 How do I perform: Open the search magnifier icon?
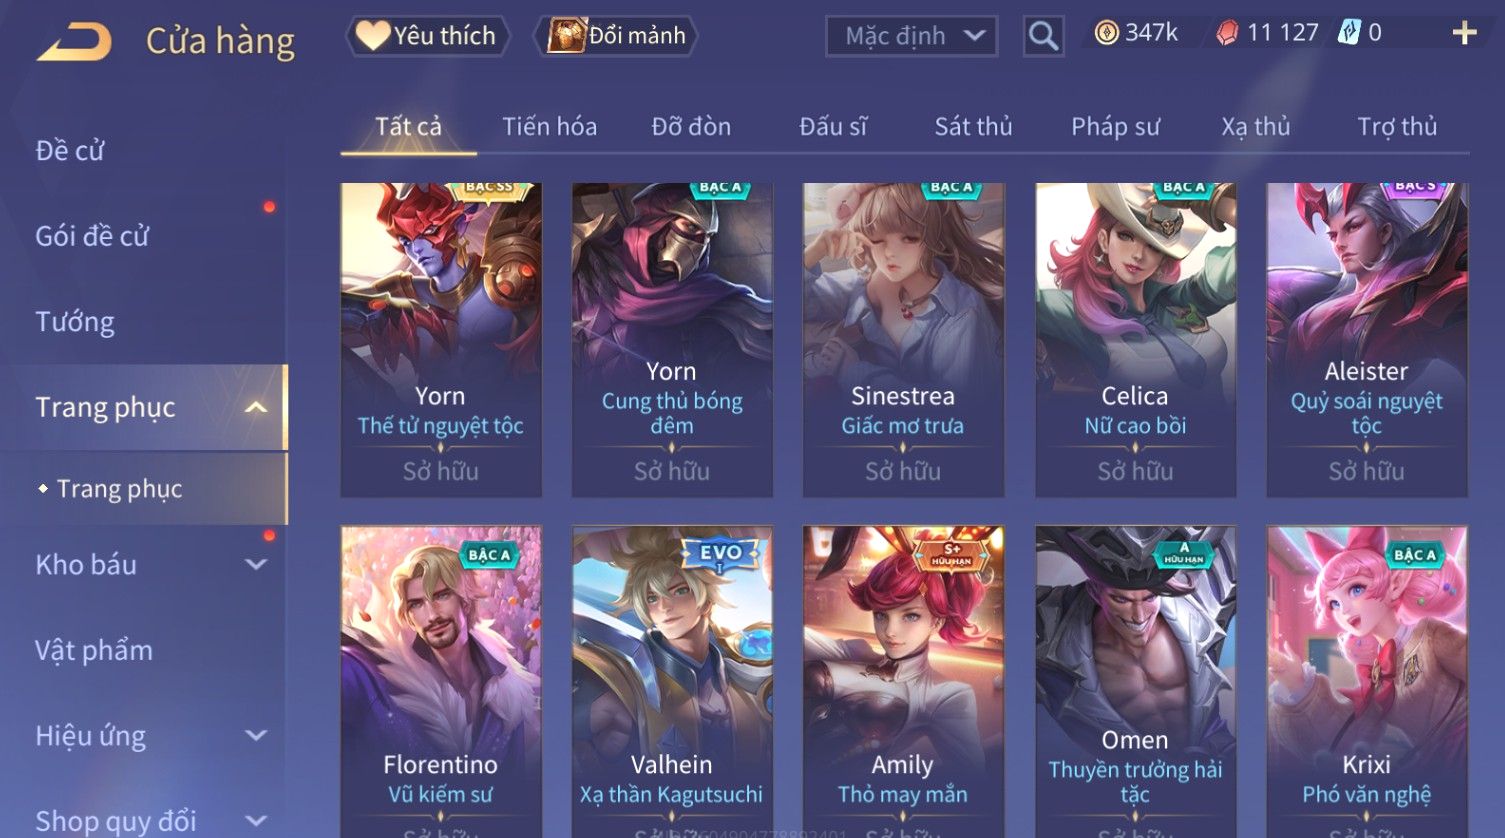[1043, 37]
